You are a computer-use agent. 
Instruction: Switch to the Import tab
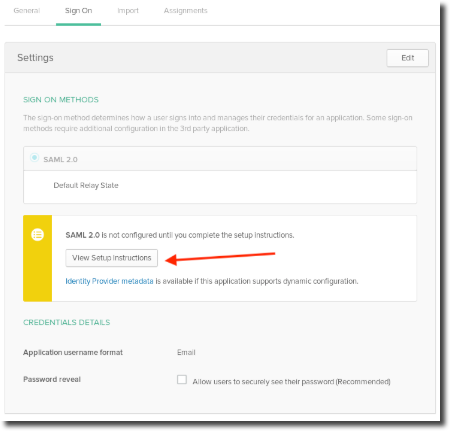pos(128,11)
